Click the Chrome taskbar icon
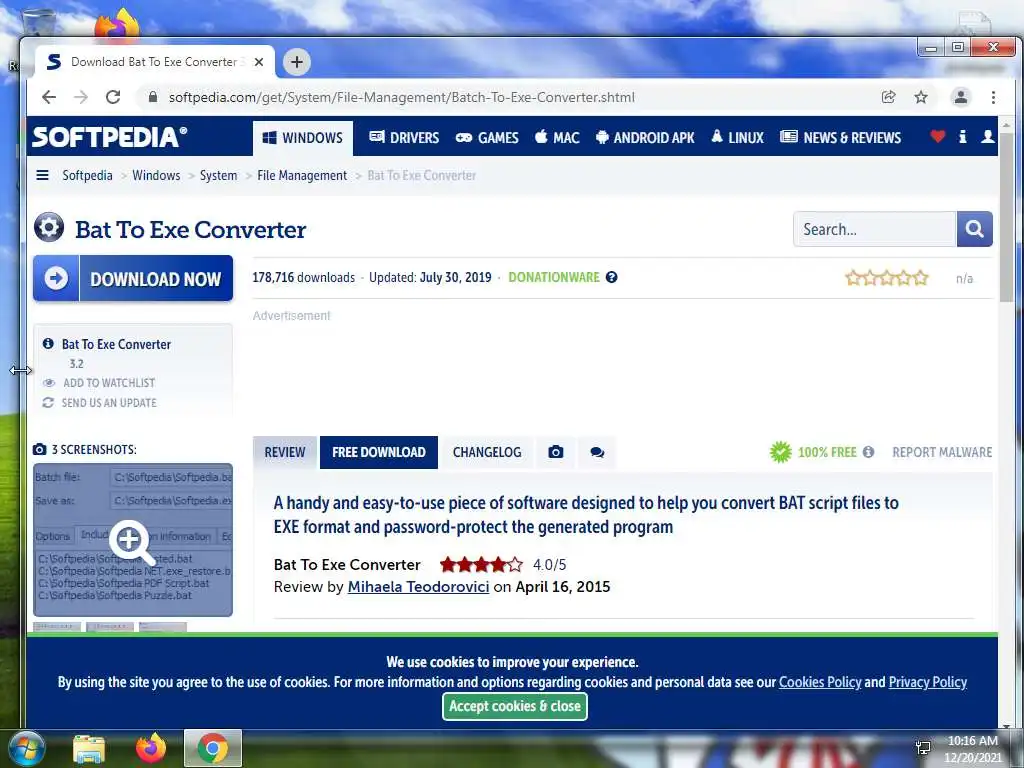The width and height of the screenshot is (1024, 768). pos(213,748)
